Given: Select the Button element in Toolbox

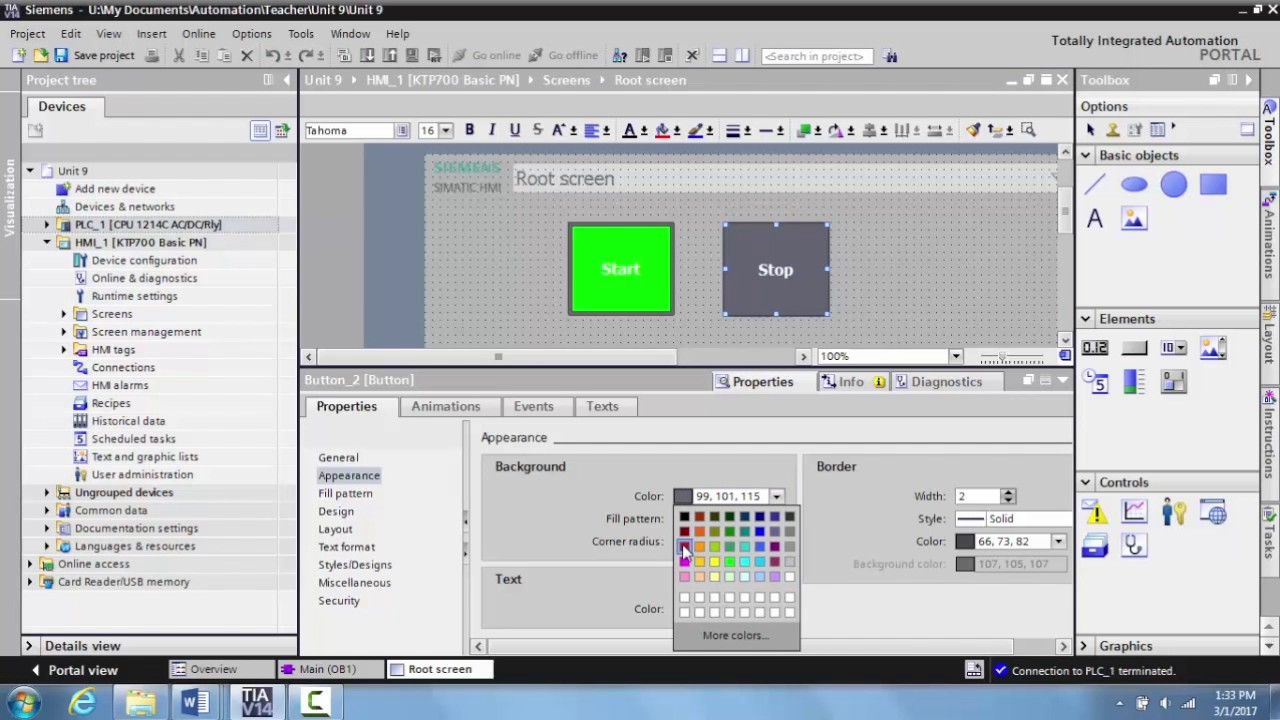Looking at the screenshot, I should click(x=1134, y=348).
